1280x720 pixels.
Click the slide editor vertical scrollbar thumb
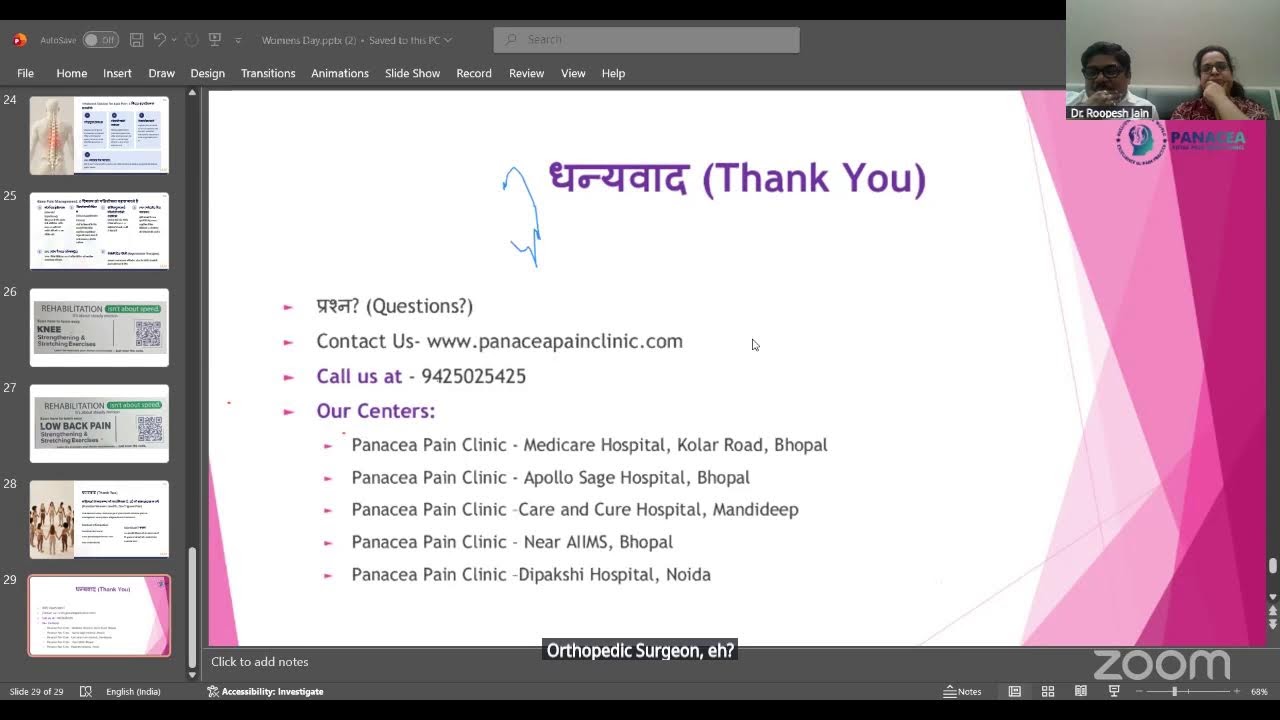[x=1273, y=566]
